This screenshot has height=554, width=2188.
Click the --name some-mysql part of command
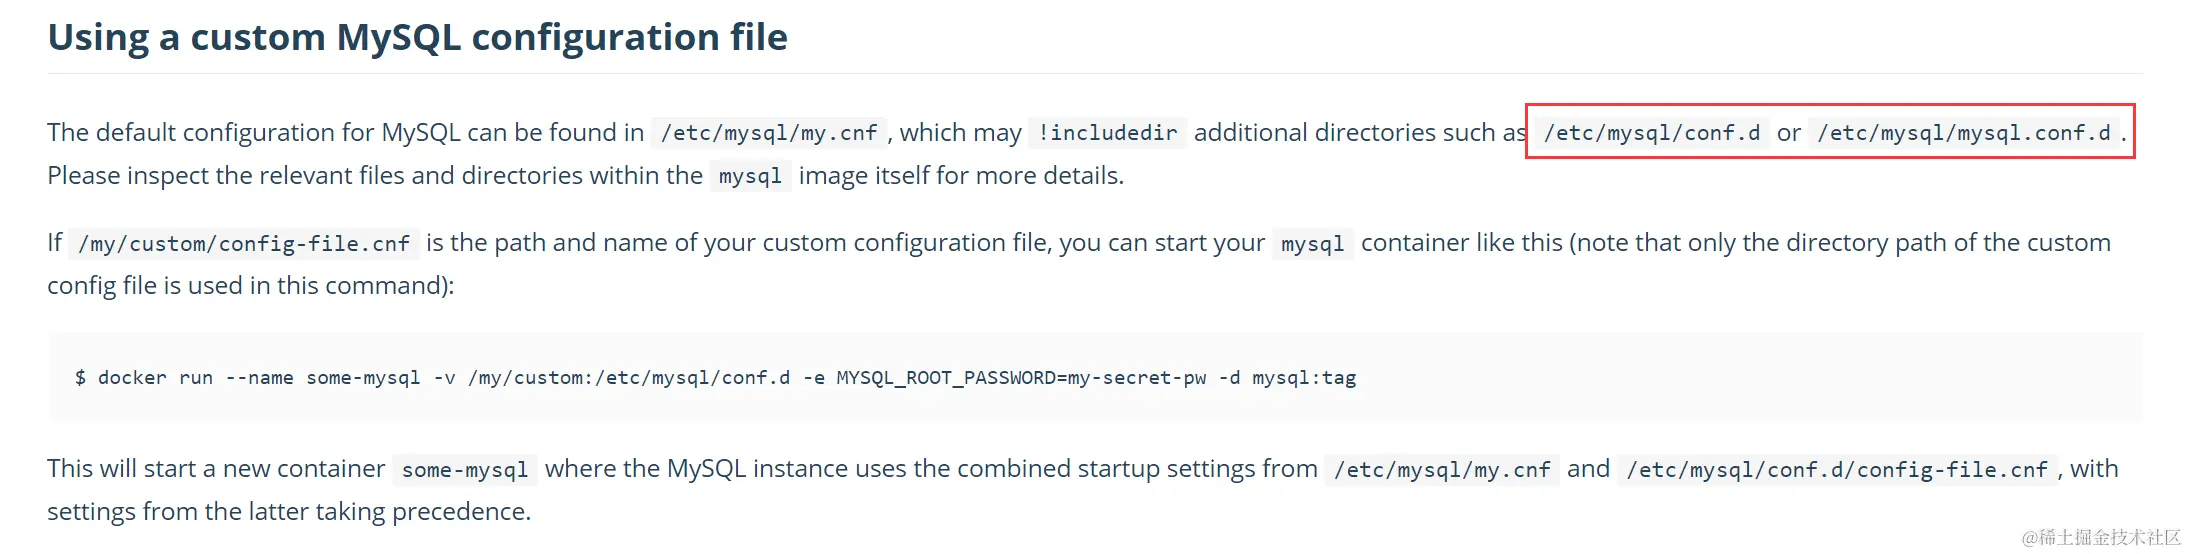pyautogui.click(x=323, y=378)
